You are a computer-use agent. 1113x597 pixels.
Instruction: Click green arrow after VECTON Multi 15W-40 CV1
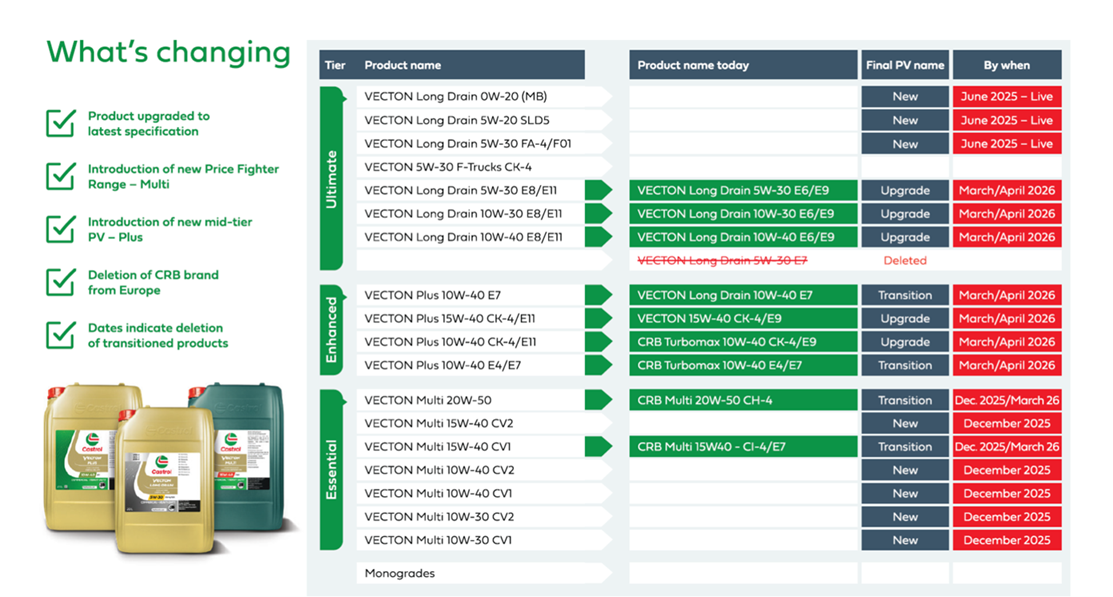(598, 447)
